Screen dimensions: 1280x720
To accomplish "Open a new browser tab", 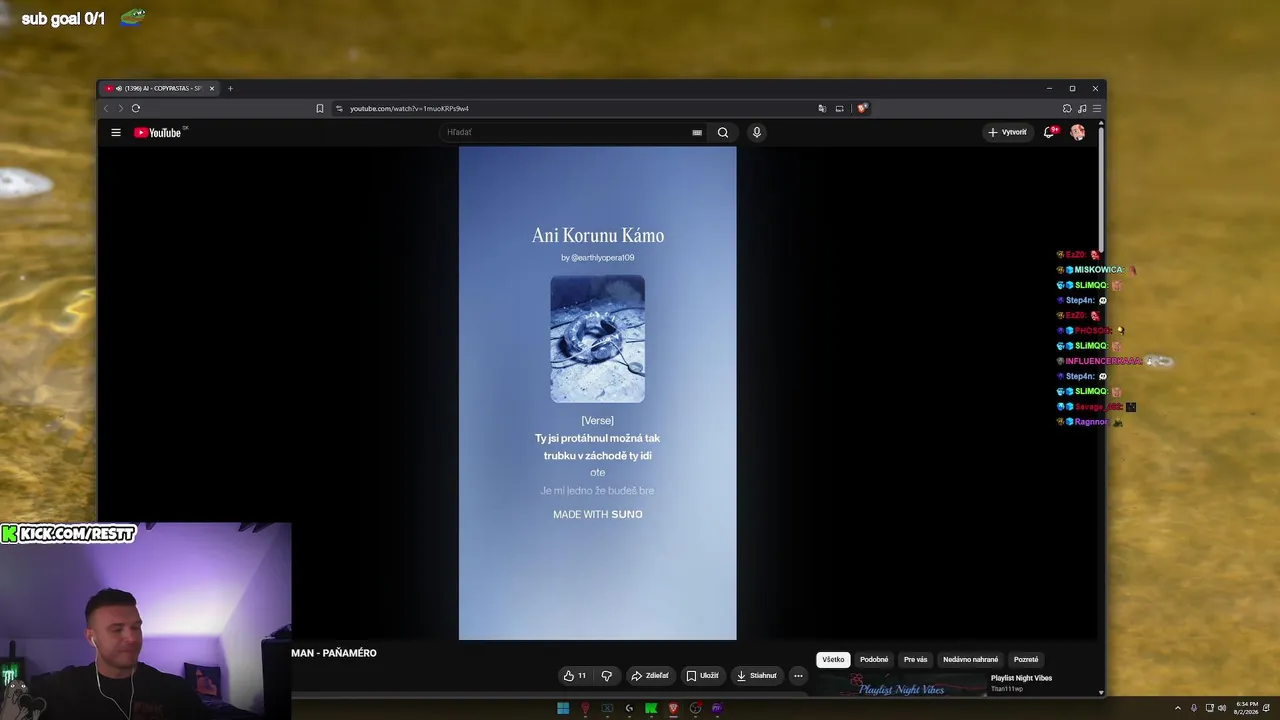I will (230, 88).
